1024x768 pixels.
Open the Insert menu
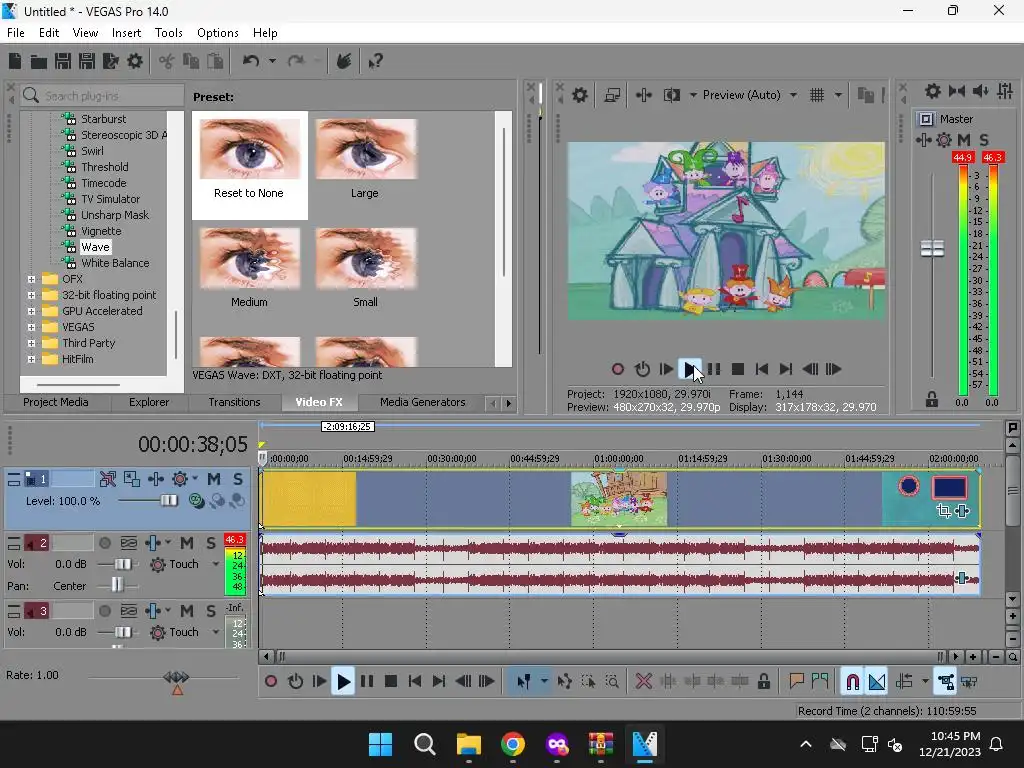(x=126, y=33)
